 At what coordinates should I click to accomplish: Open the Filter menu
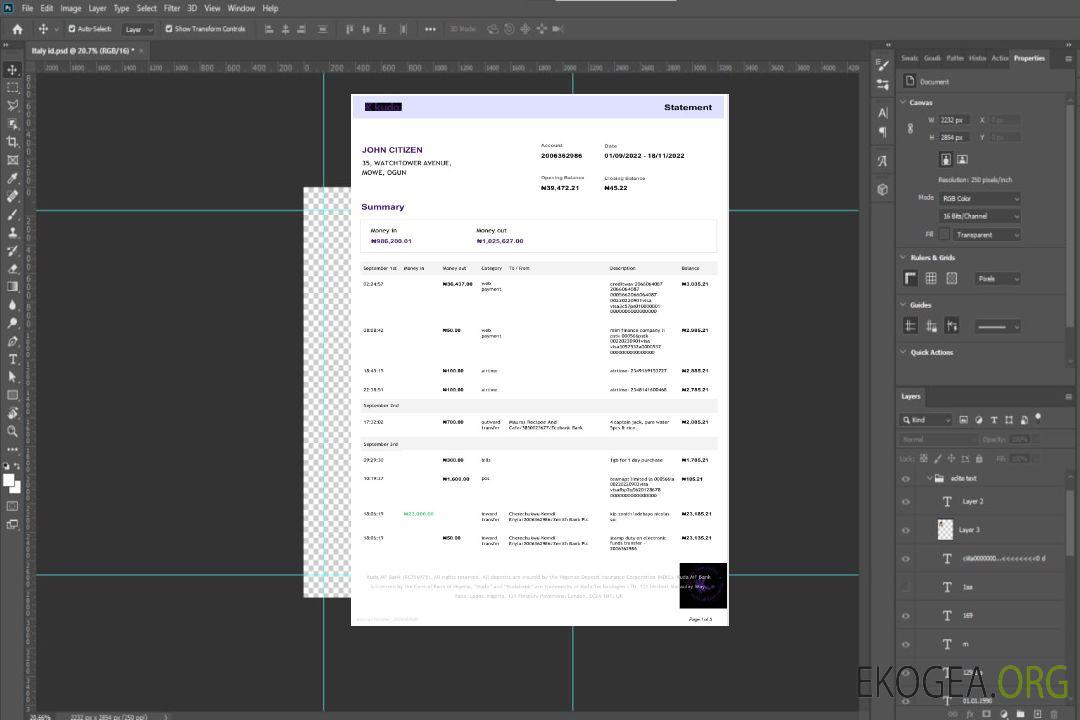coord(172,8)
